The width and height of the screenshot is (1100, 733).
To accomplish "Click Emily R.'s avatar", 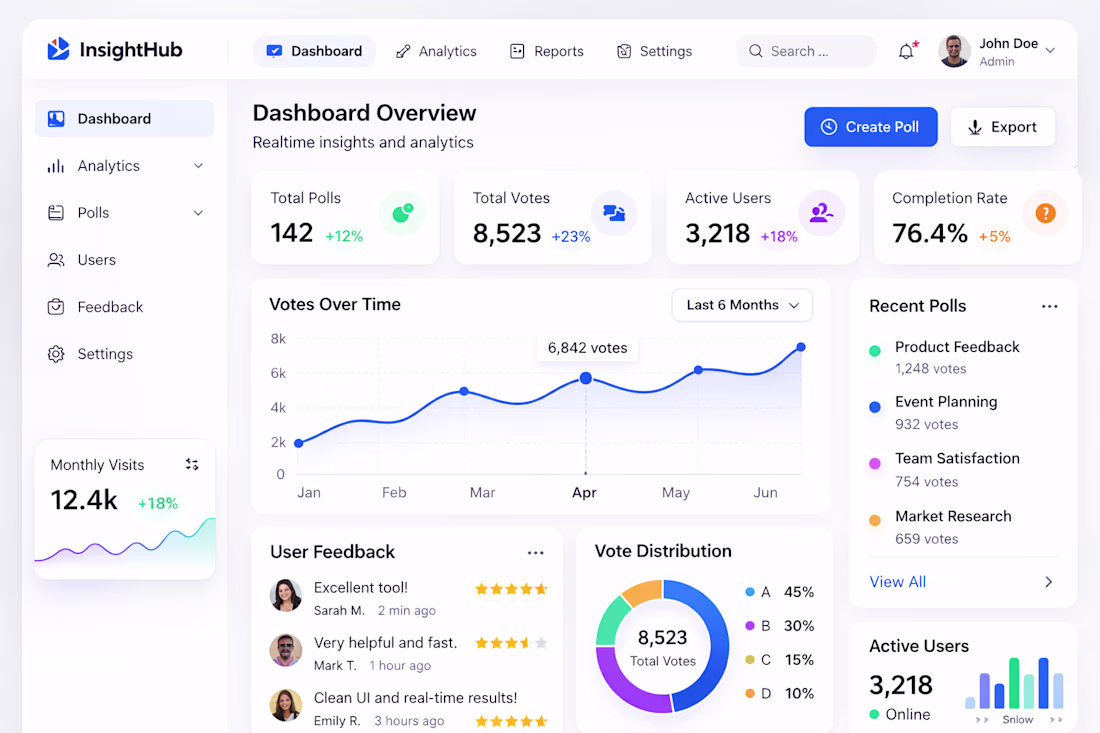I will click(286, 705).
